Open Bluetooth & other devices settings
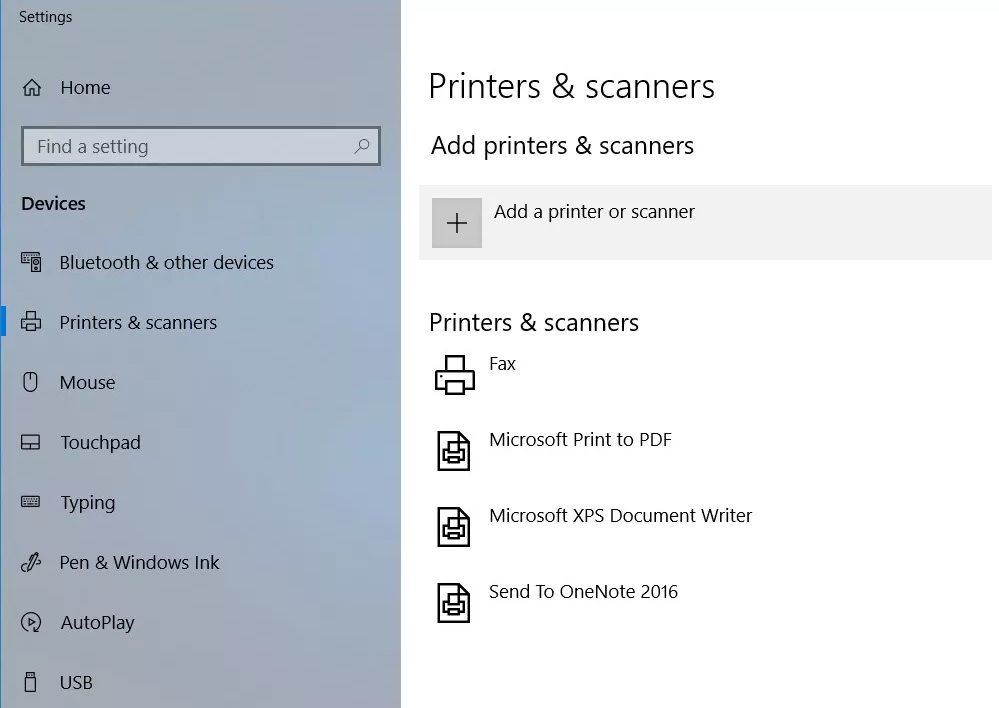 click(x=166, y=263)
